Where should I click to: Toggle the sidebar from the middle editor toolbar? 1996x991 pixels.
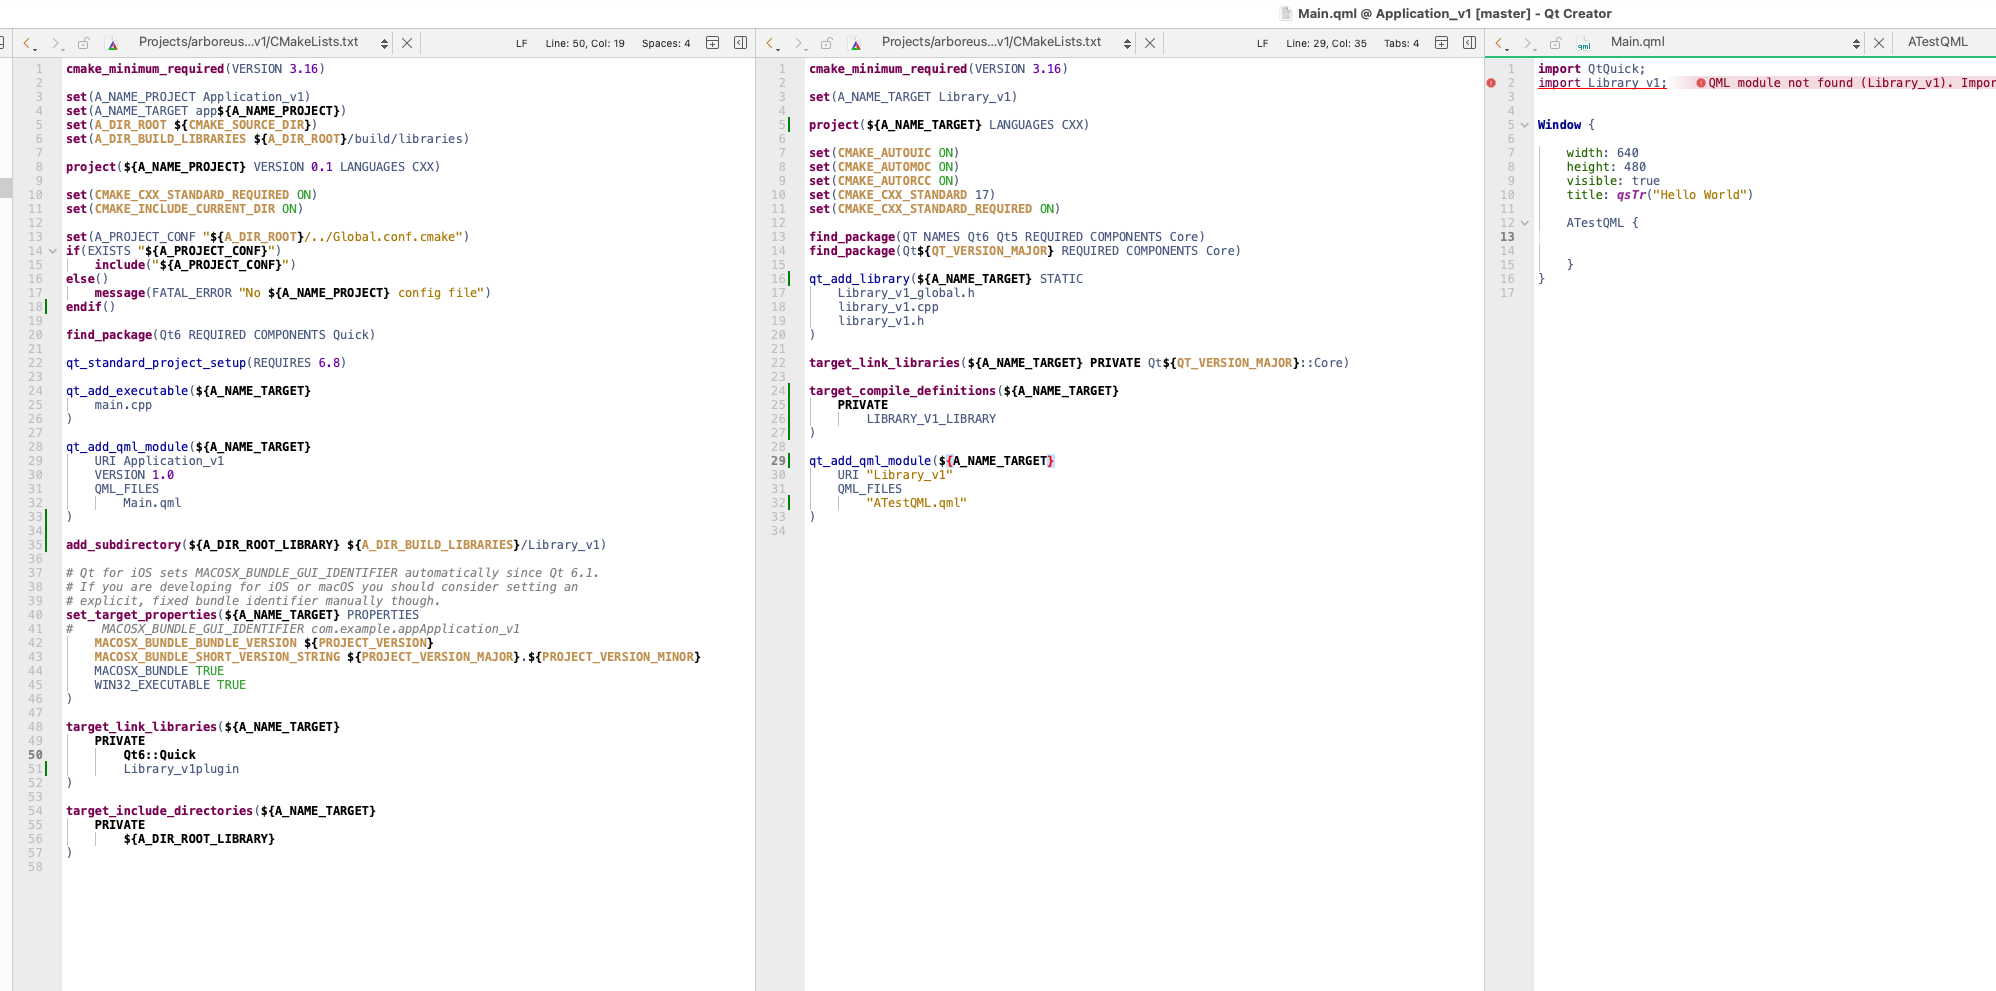click(x=1470, y=43)
